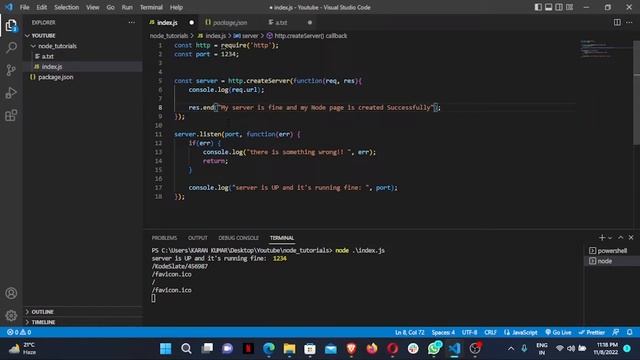Open index.js in the explorer tree
The image size is (640, 360).
(82, 67)
